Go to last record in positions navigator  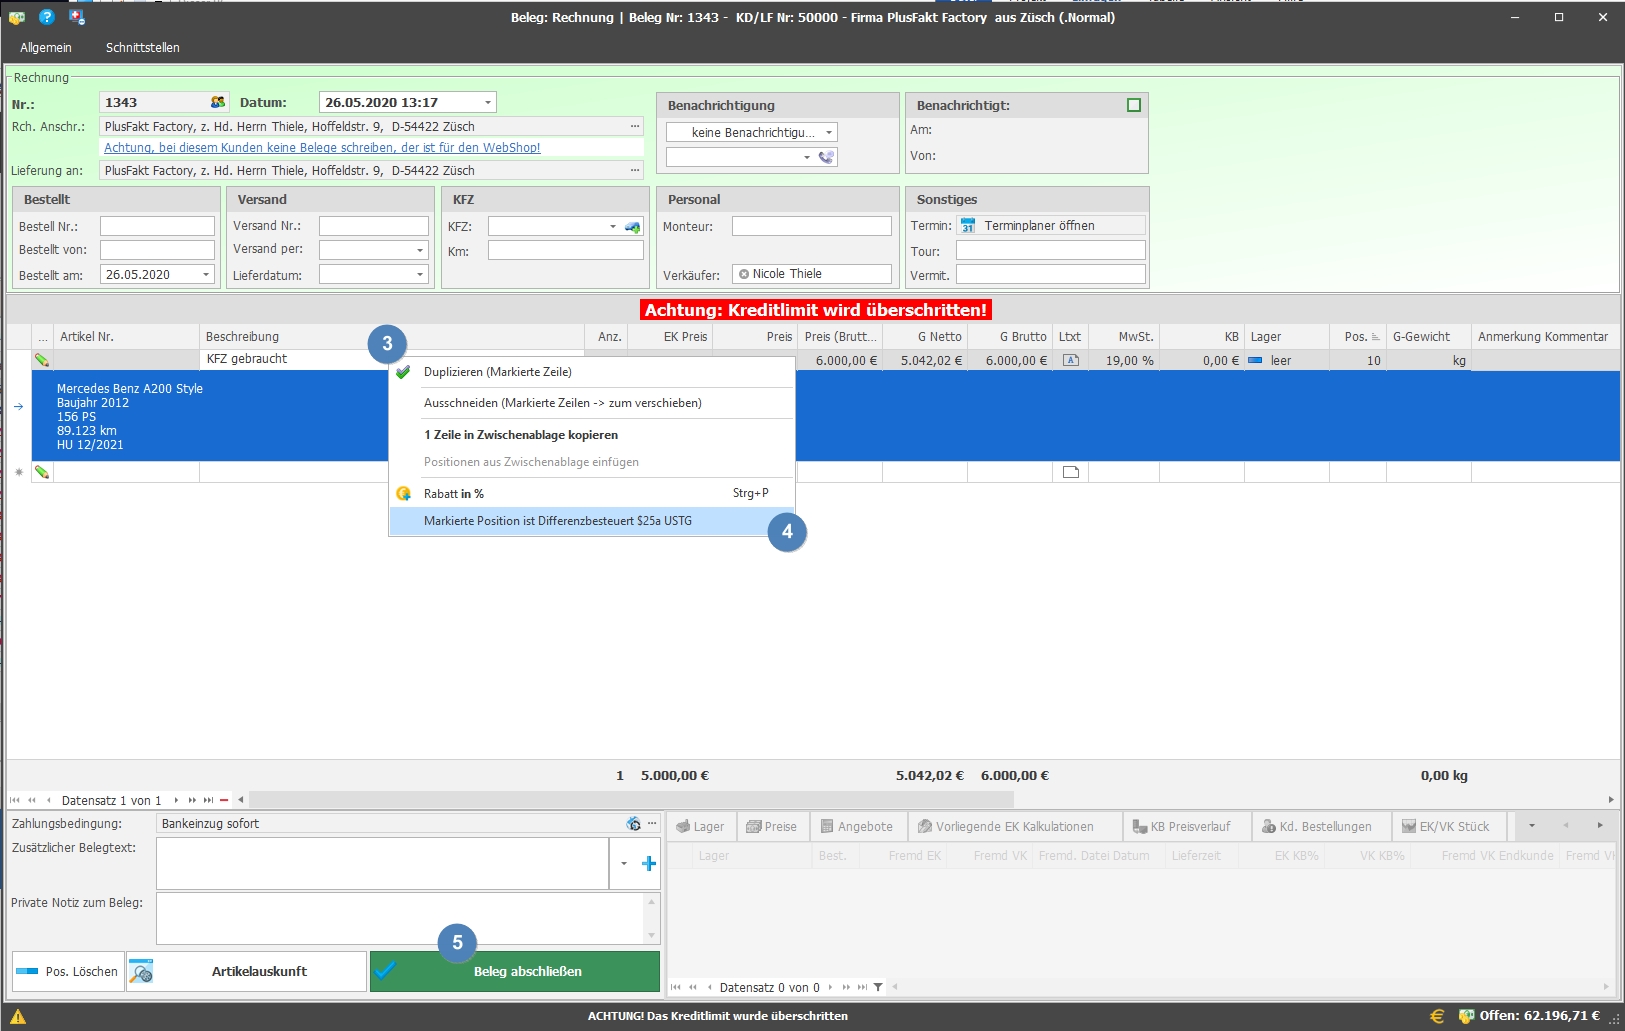click(x=208, y=800)
